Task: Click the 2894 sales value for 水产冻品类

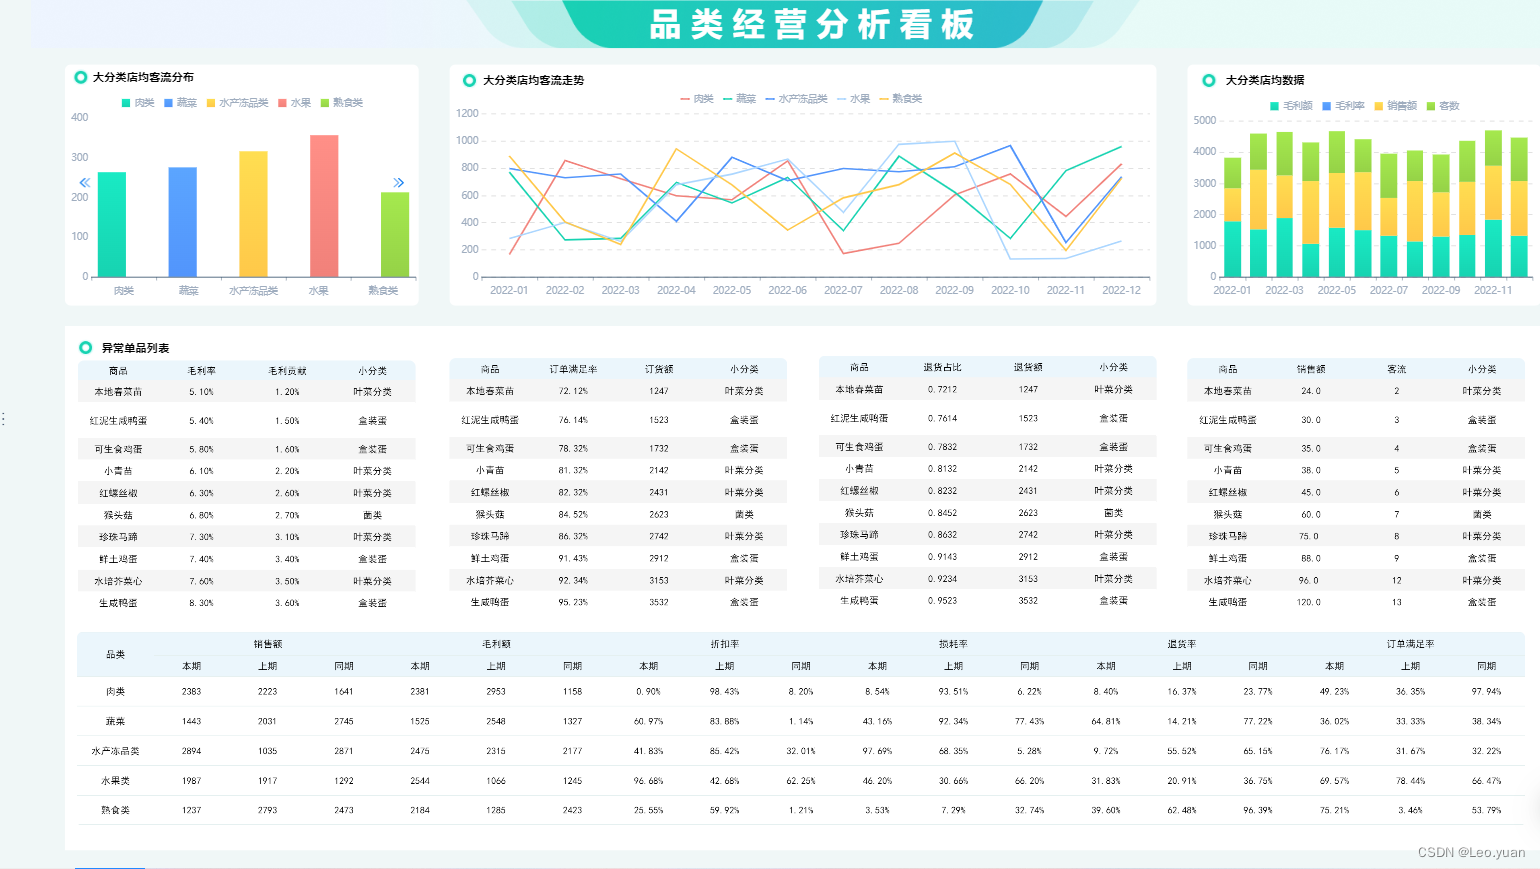Action: point(191,751)
